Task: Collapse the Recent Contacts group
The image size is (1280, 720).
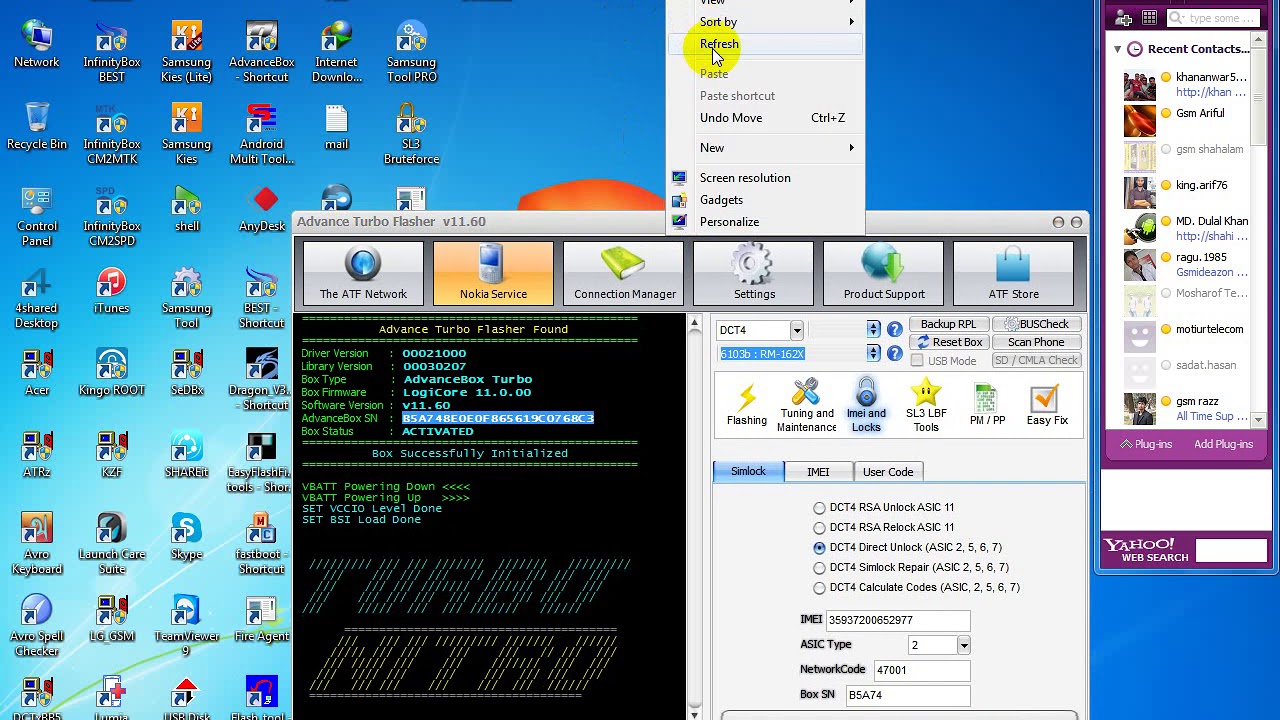Action: pos(1117,49)
